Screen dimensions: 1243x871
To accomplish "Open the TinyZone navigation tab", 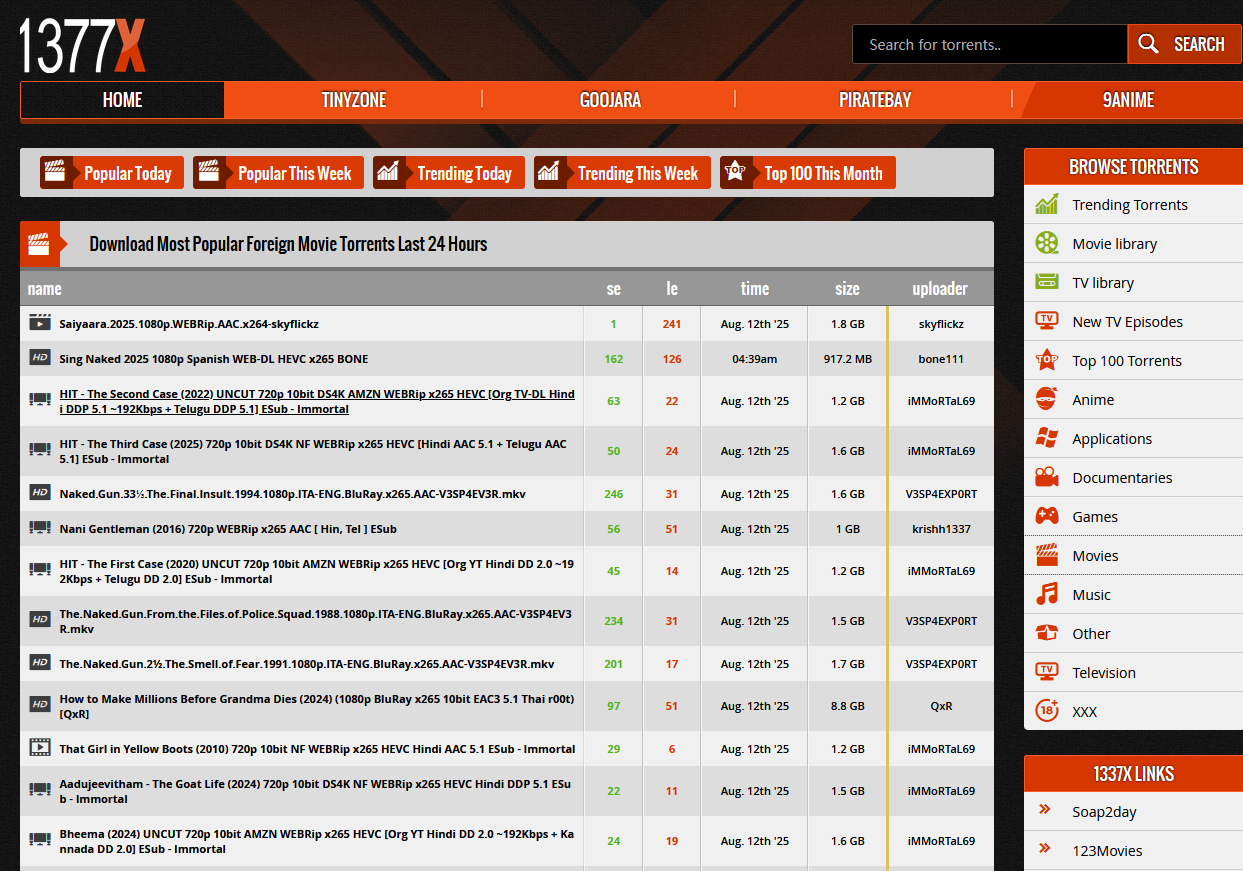I will pyautogui.click(x=353, y=100).
